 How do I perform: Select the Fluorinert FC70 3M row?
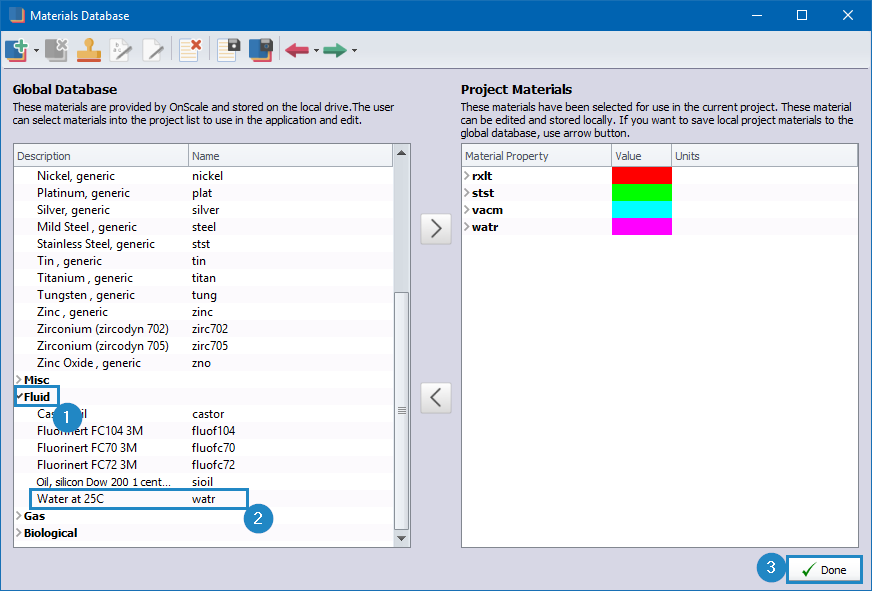click(204, 448)
